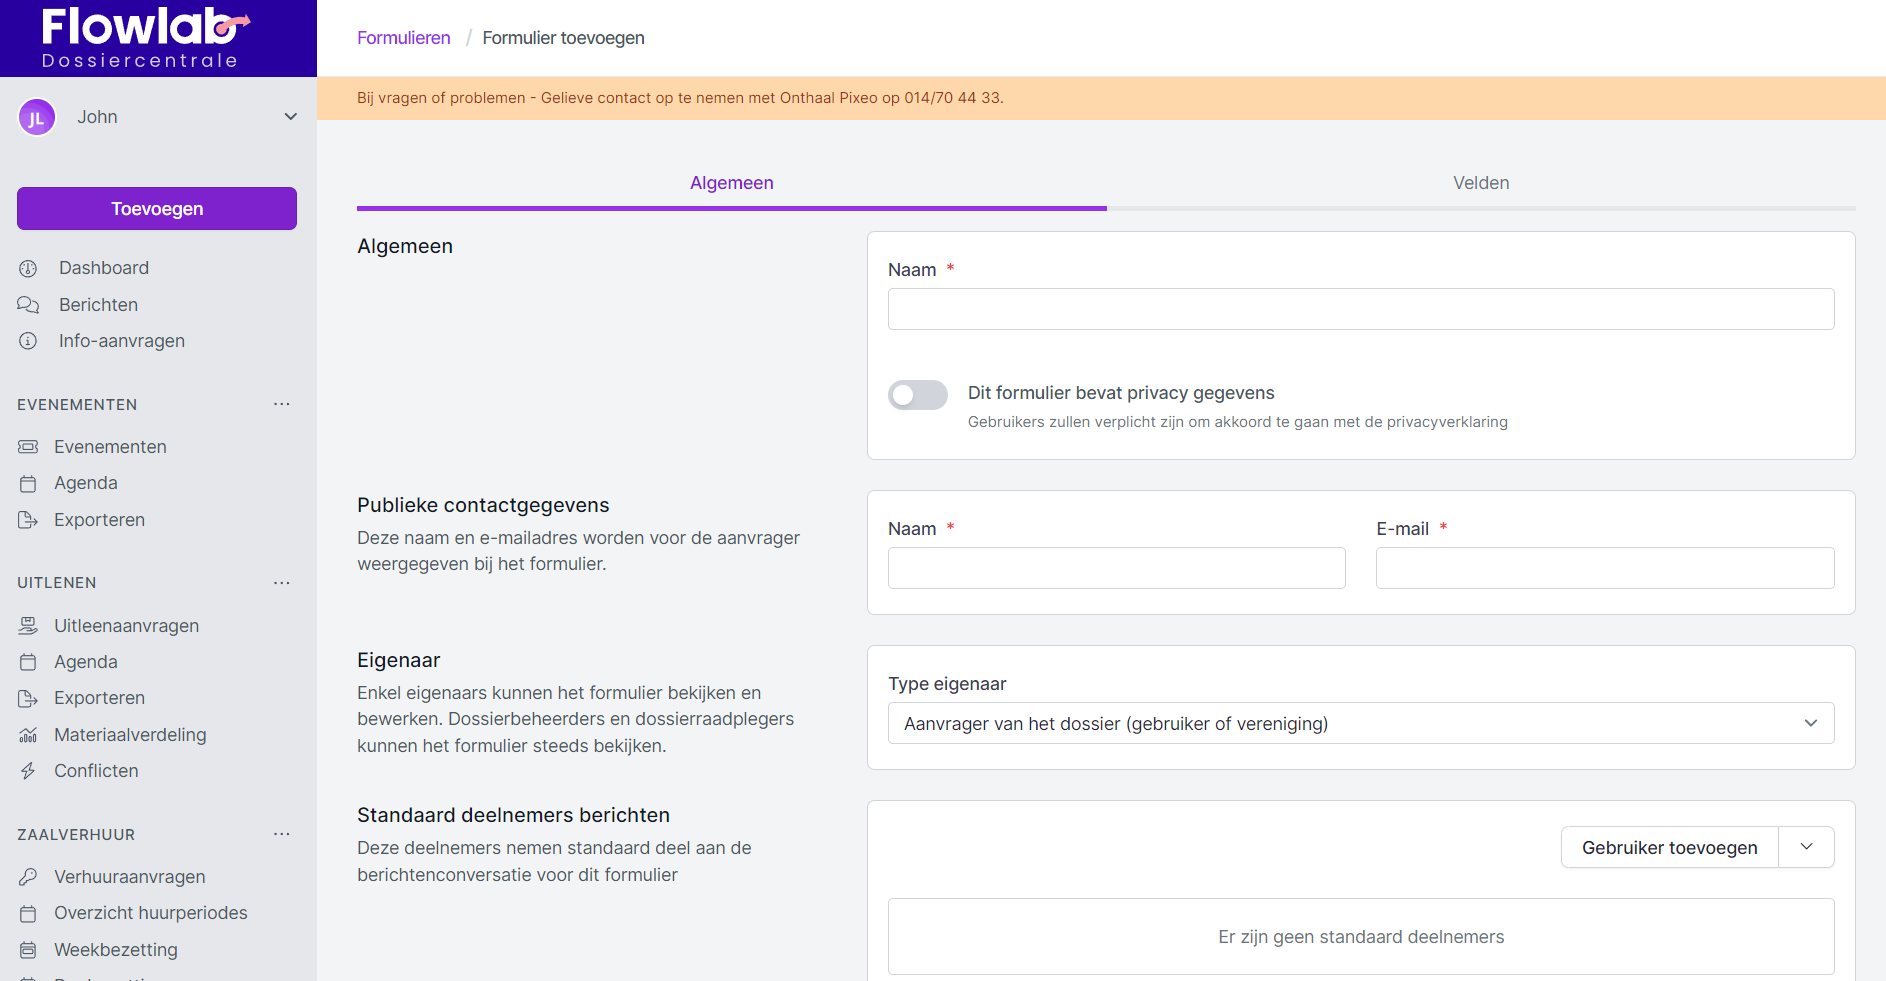Switch to the Velden tab
1886x981 pixels.
tap(1480, 183)
